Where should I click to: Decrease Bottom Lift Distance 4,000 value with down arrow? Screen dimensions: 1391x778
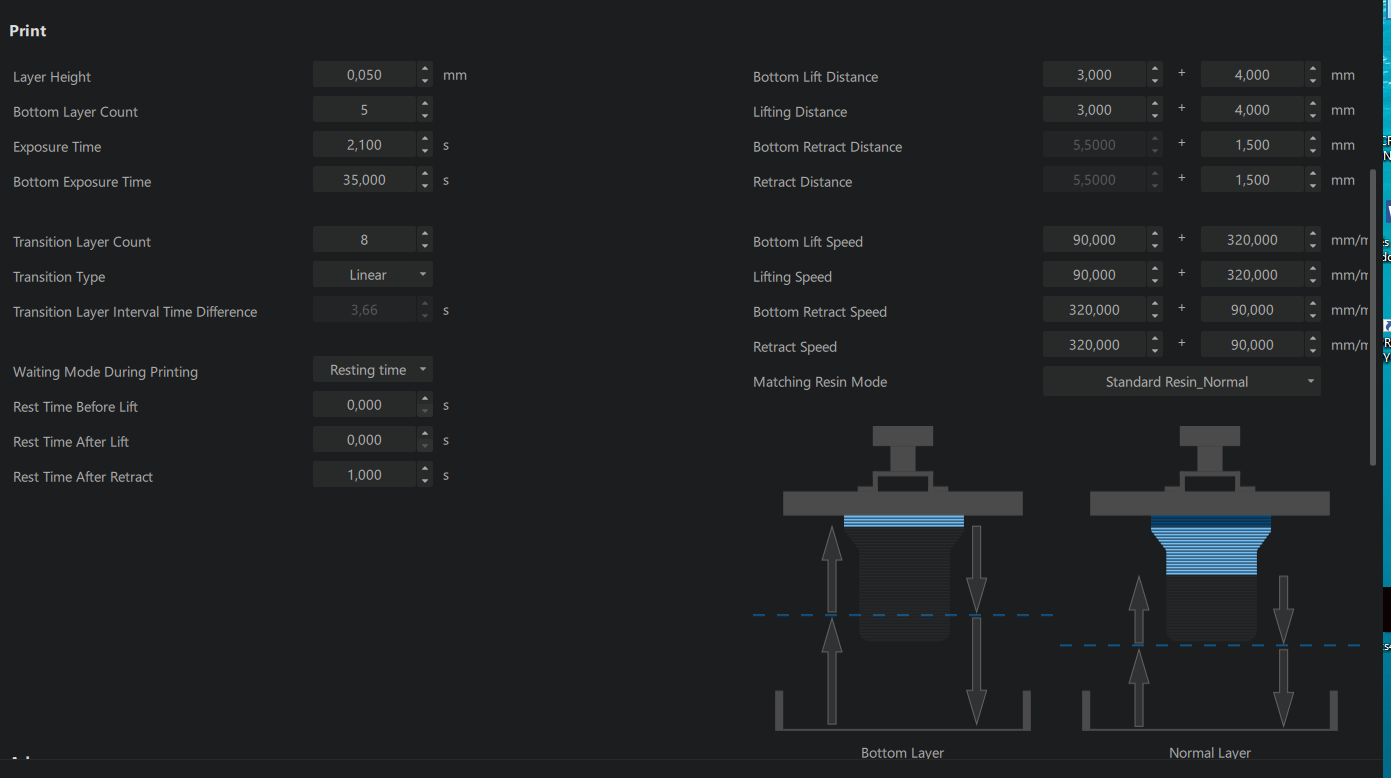(x=1313, y=81)
